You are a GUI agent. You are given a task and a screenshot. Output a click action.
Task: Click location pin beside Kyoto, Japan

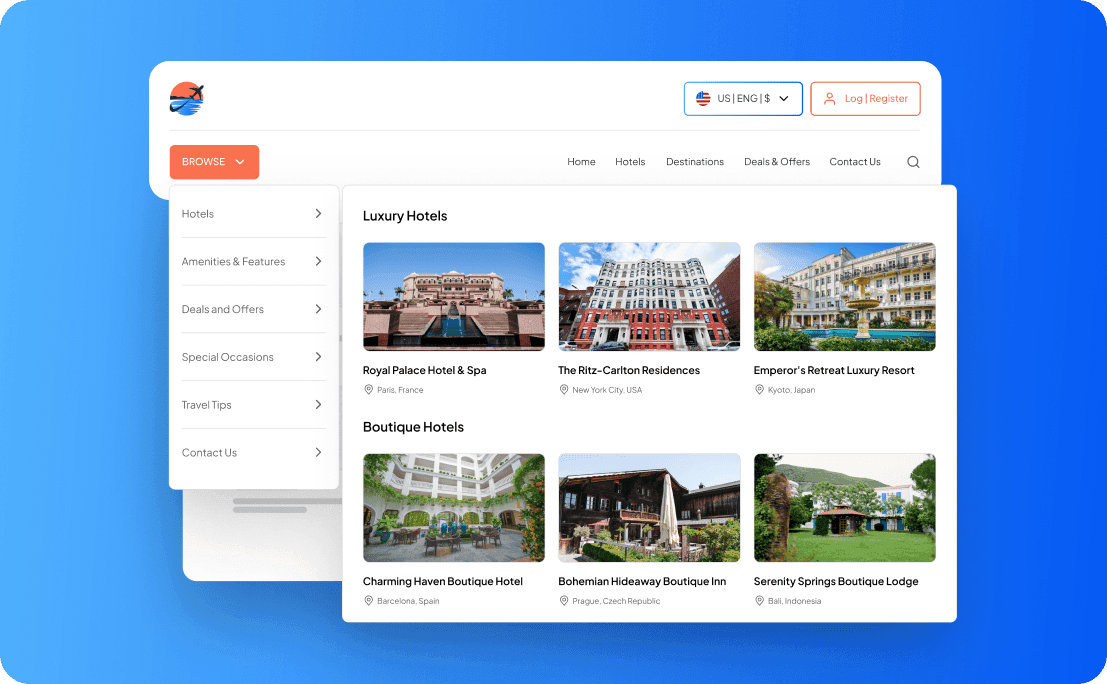(x=759, y=390)
